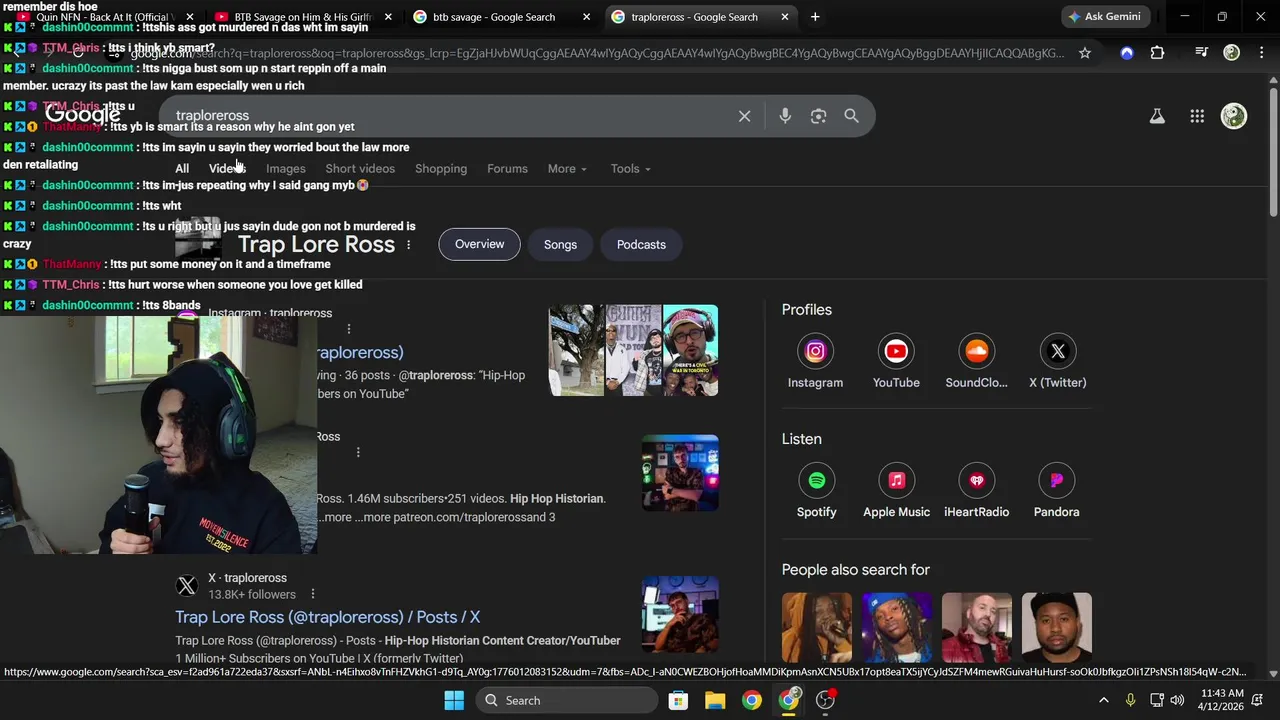
Task: Select the All results filter
Action: coord(182,169)
